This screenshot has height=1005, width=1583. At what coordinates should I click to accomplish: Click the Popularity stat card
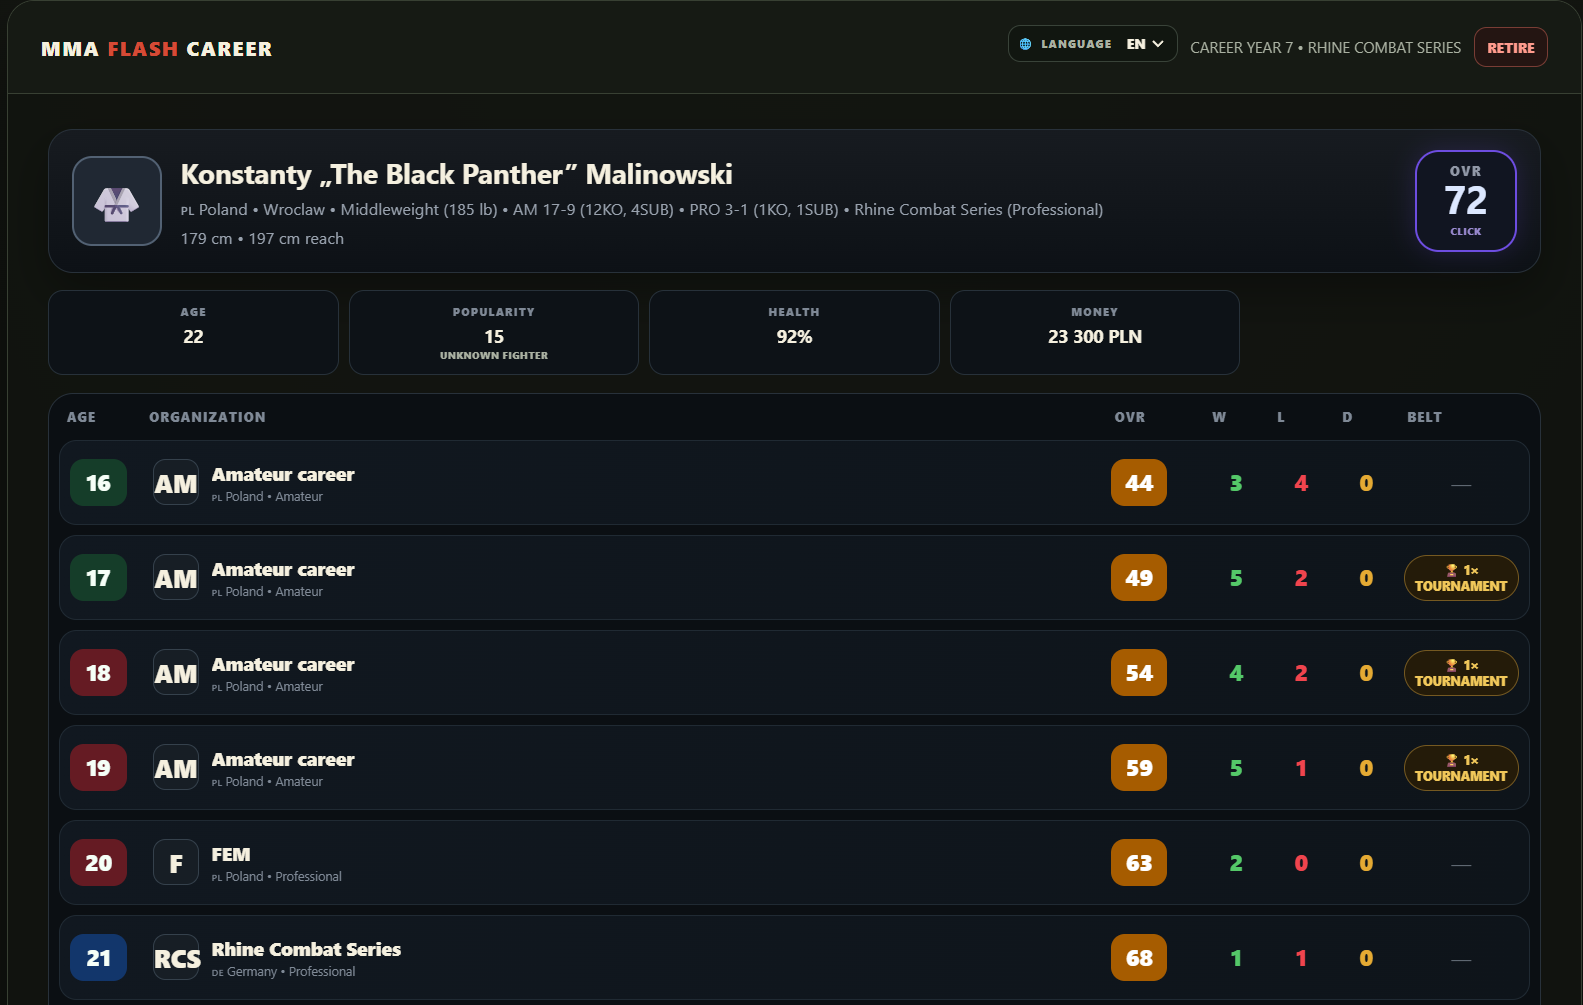(494, 333)
